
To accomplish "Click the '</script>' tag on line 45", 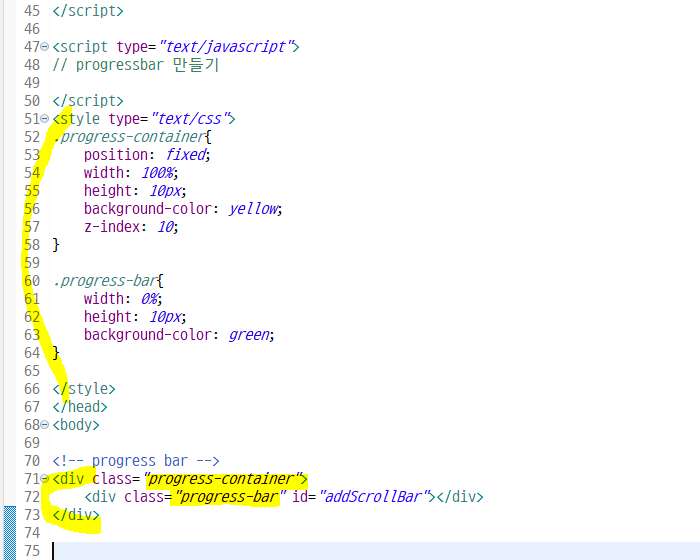I will point(88,11).
